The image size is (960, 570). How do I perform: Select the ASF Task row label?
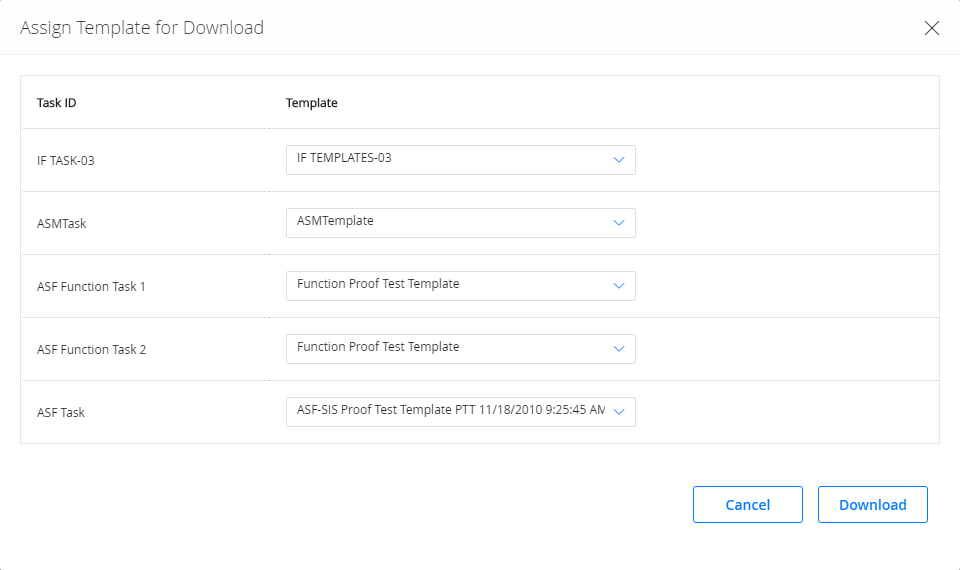tap(61, 413)
